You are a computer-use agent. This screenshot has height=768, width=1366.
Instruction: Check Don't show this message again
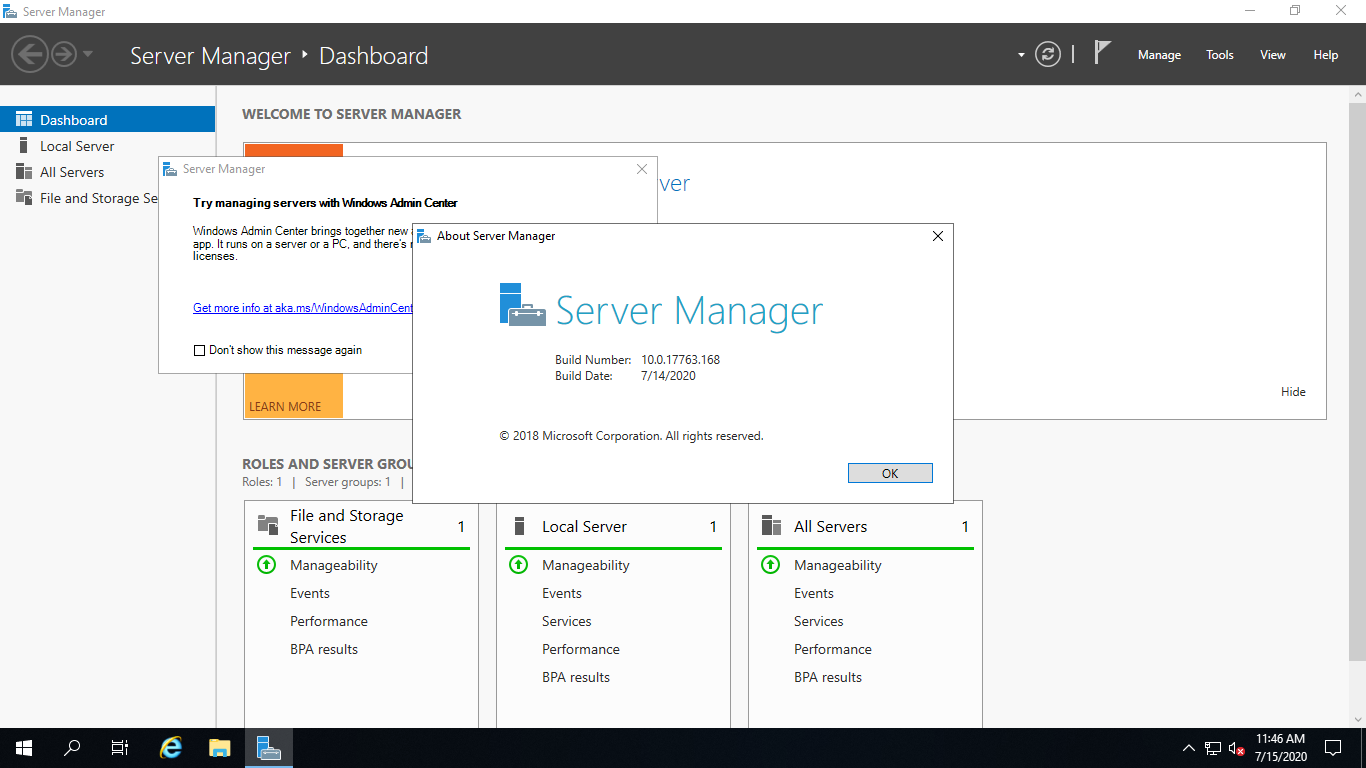click(199, 350)
